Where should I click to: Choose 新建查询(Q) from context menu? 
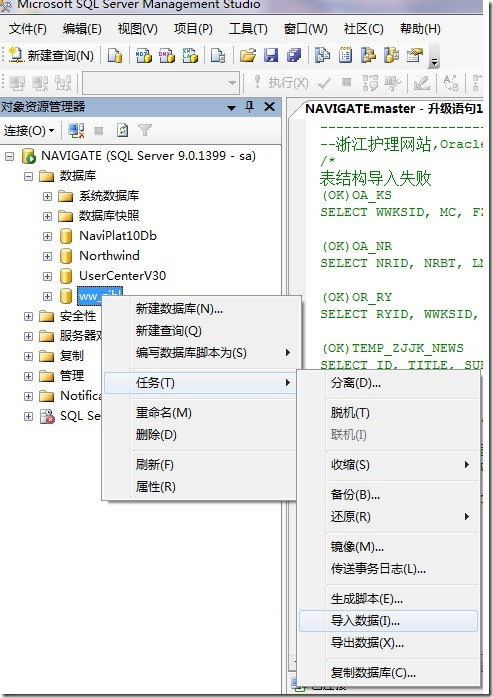(x=200, y=331)
